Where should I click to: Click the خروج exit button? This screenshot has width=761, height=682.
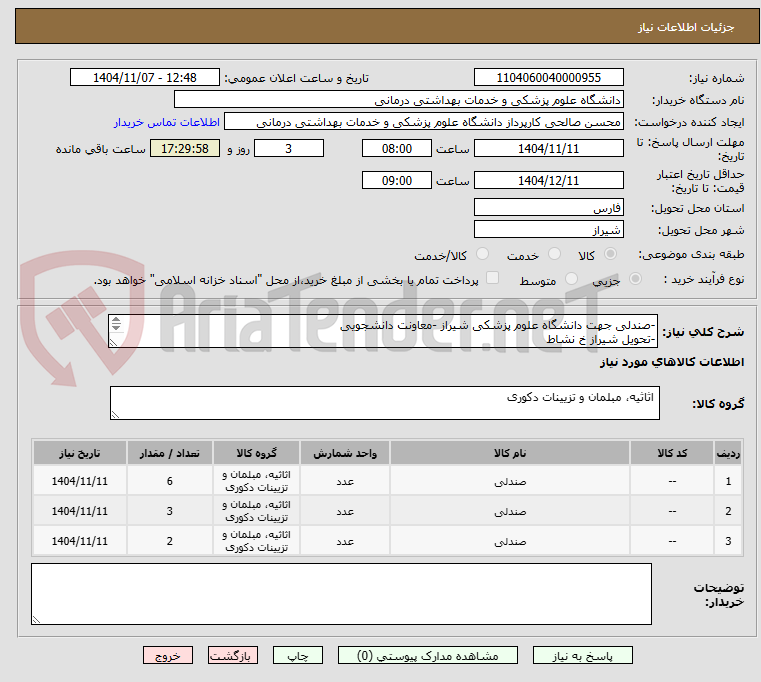[167, 655]
